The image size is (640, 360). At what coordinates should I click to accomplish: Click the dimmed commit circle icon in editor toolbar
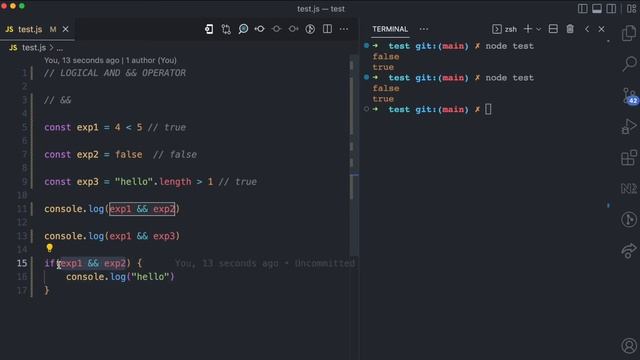276,29
